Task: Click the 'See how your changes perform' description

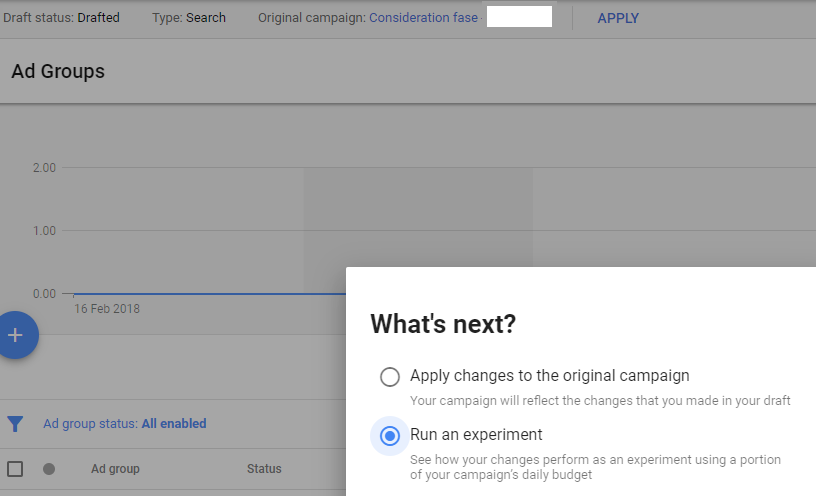Action: (595, 467)
